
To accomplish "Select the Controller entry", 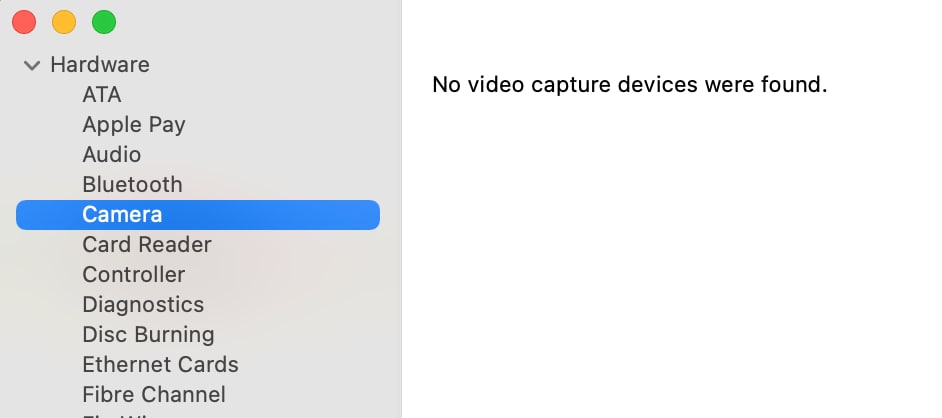I will click(x=134, y=275).
